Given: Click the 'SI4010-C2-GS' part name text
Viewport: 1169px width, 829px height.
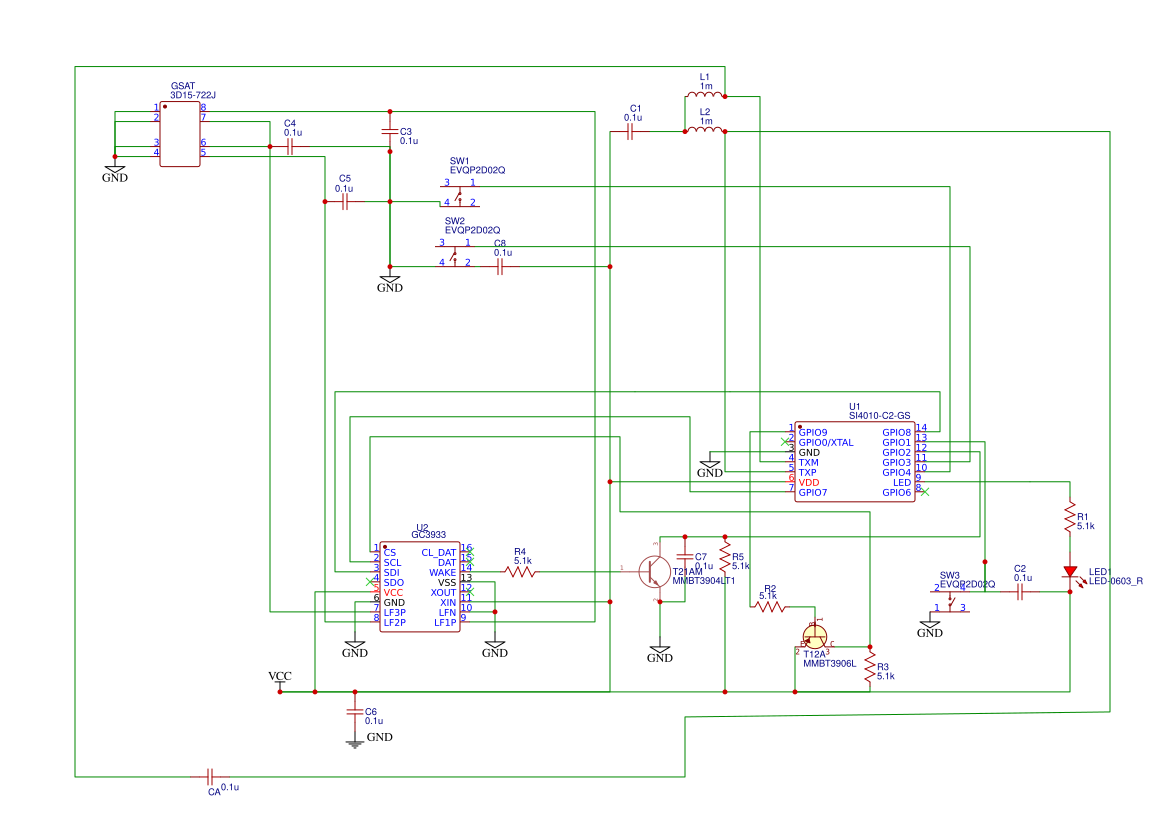Looking at the screenshot, I should coord(880,416).
